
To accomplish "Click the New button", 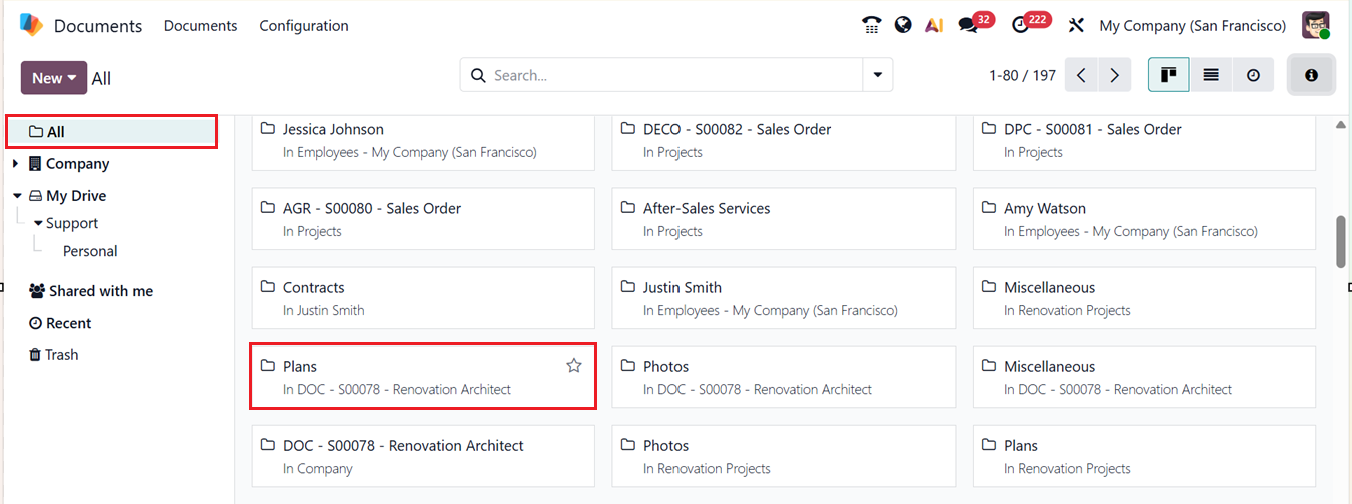I will [54, 78].
